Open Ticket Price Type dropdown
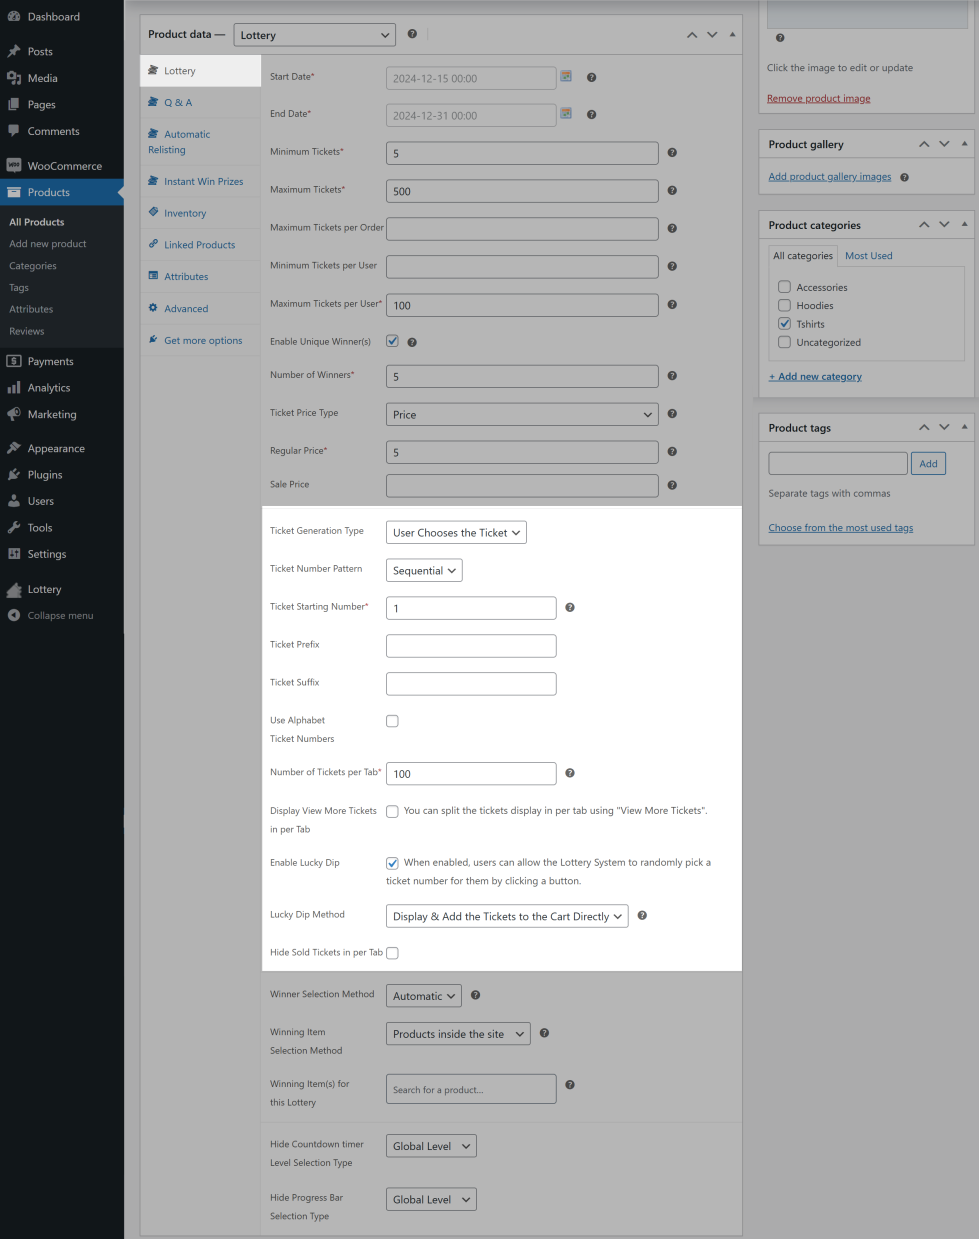Image resolution: width=979 pixels, height=1239 pixels. click(522, 414)
